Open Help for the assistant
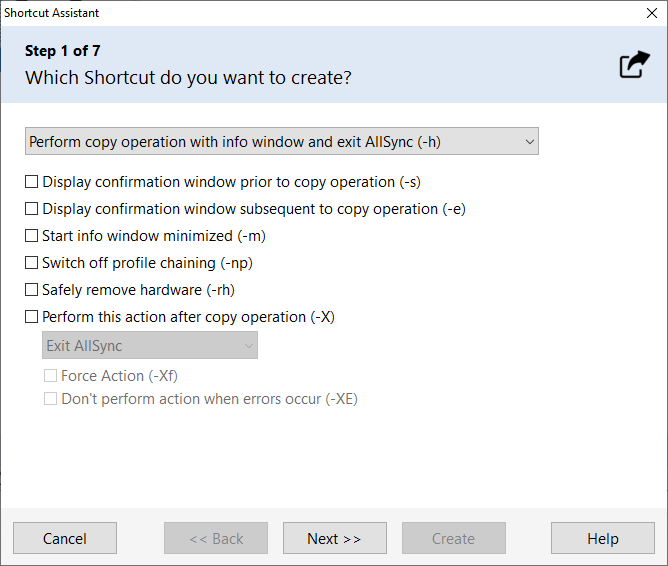The image size is (668, 566). tap(603, 539)
